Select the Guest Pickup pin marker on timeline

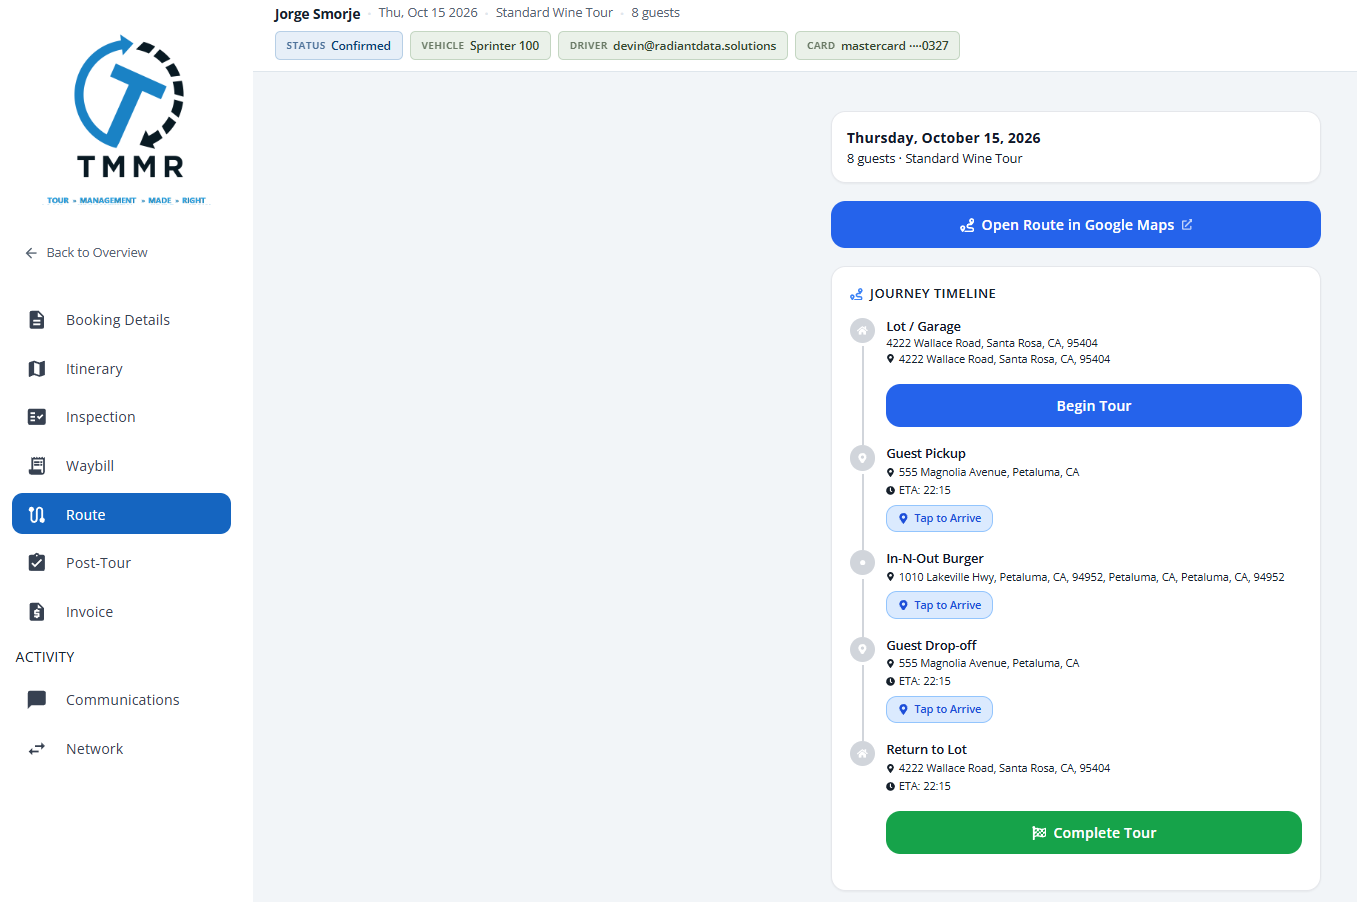pos(862,458)
